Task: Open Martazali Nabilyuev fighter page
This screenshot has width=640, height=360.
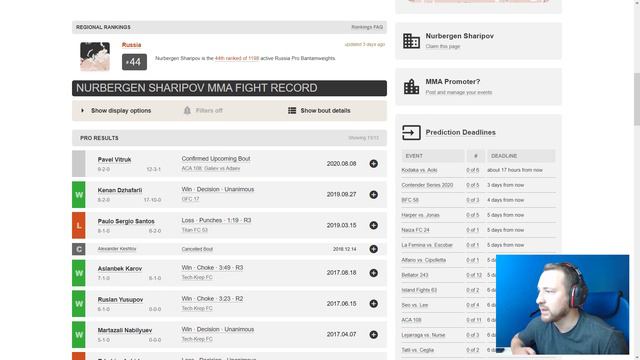Action: click(x=124, y=330)
